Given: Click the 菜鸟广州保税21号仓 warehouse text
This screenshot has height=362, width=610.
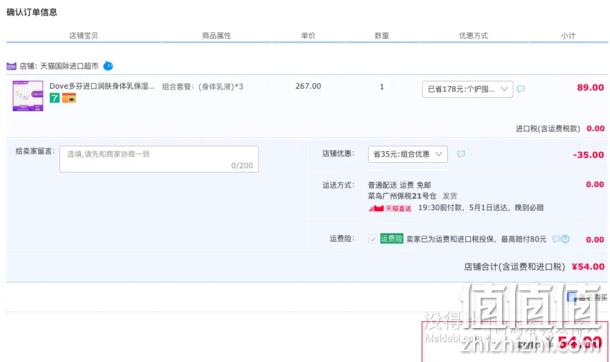Looking at the screenshot, I should [402, 196].
